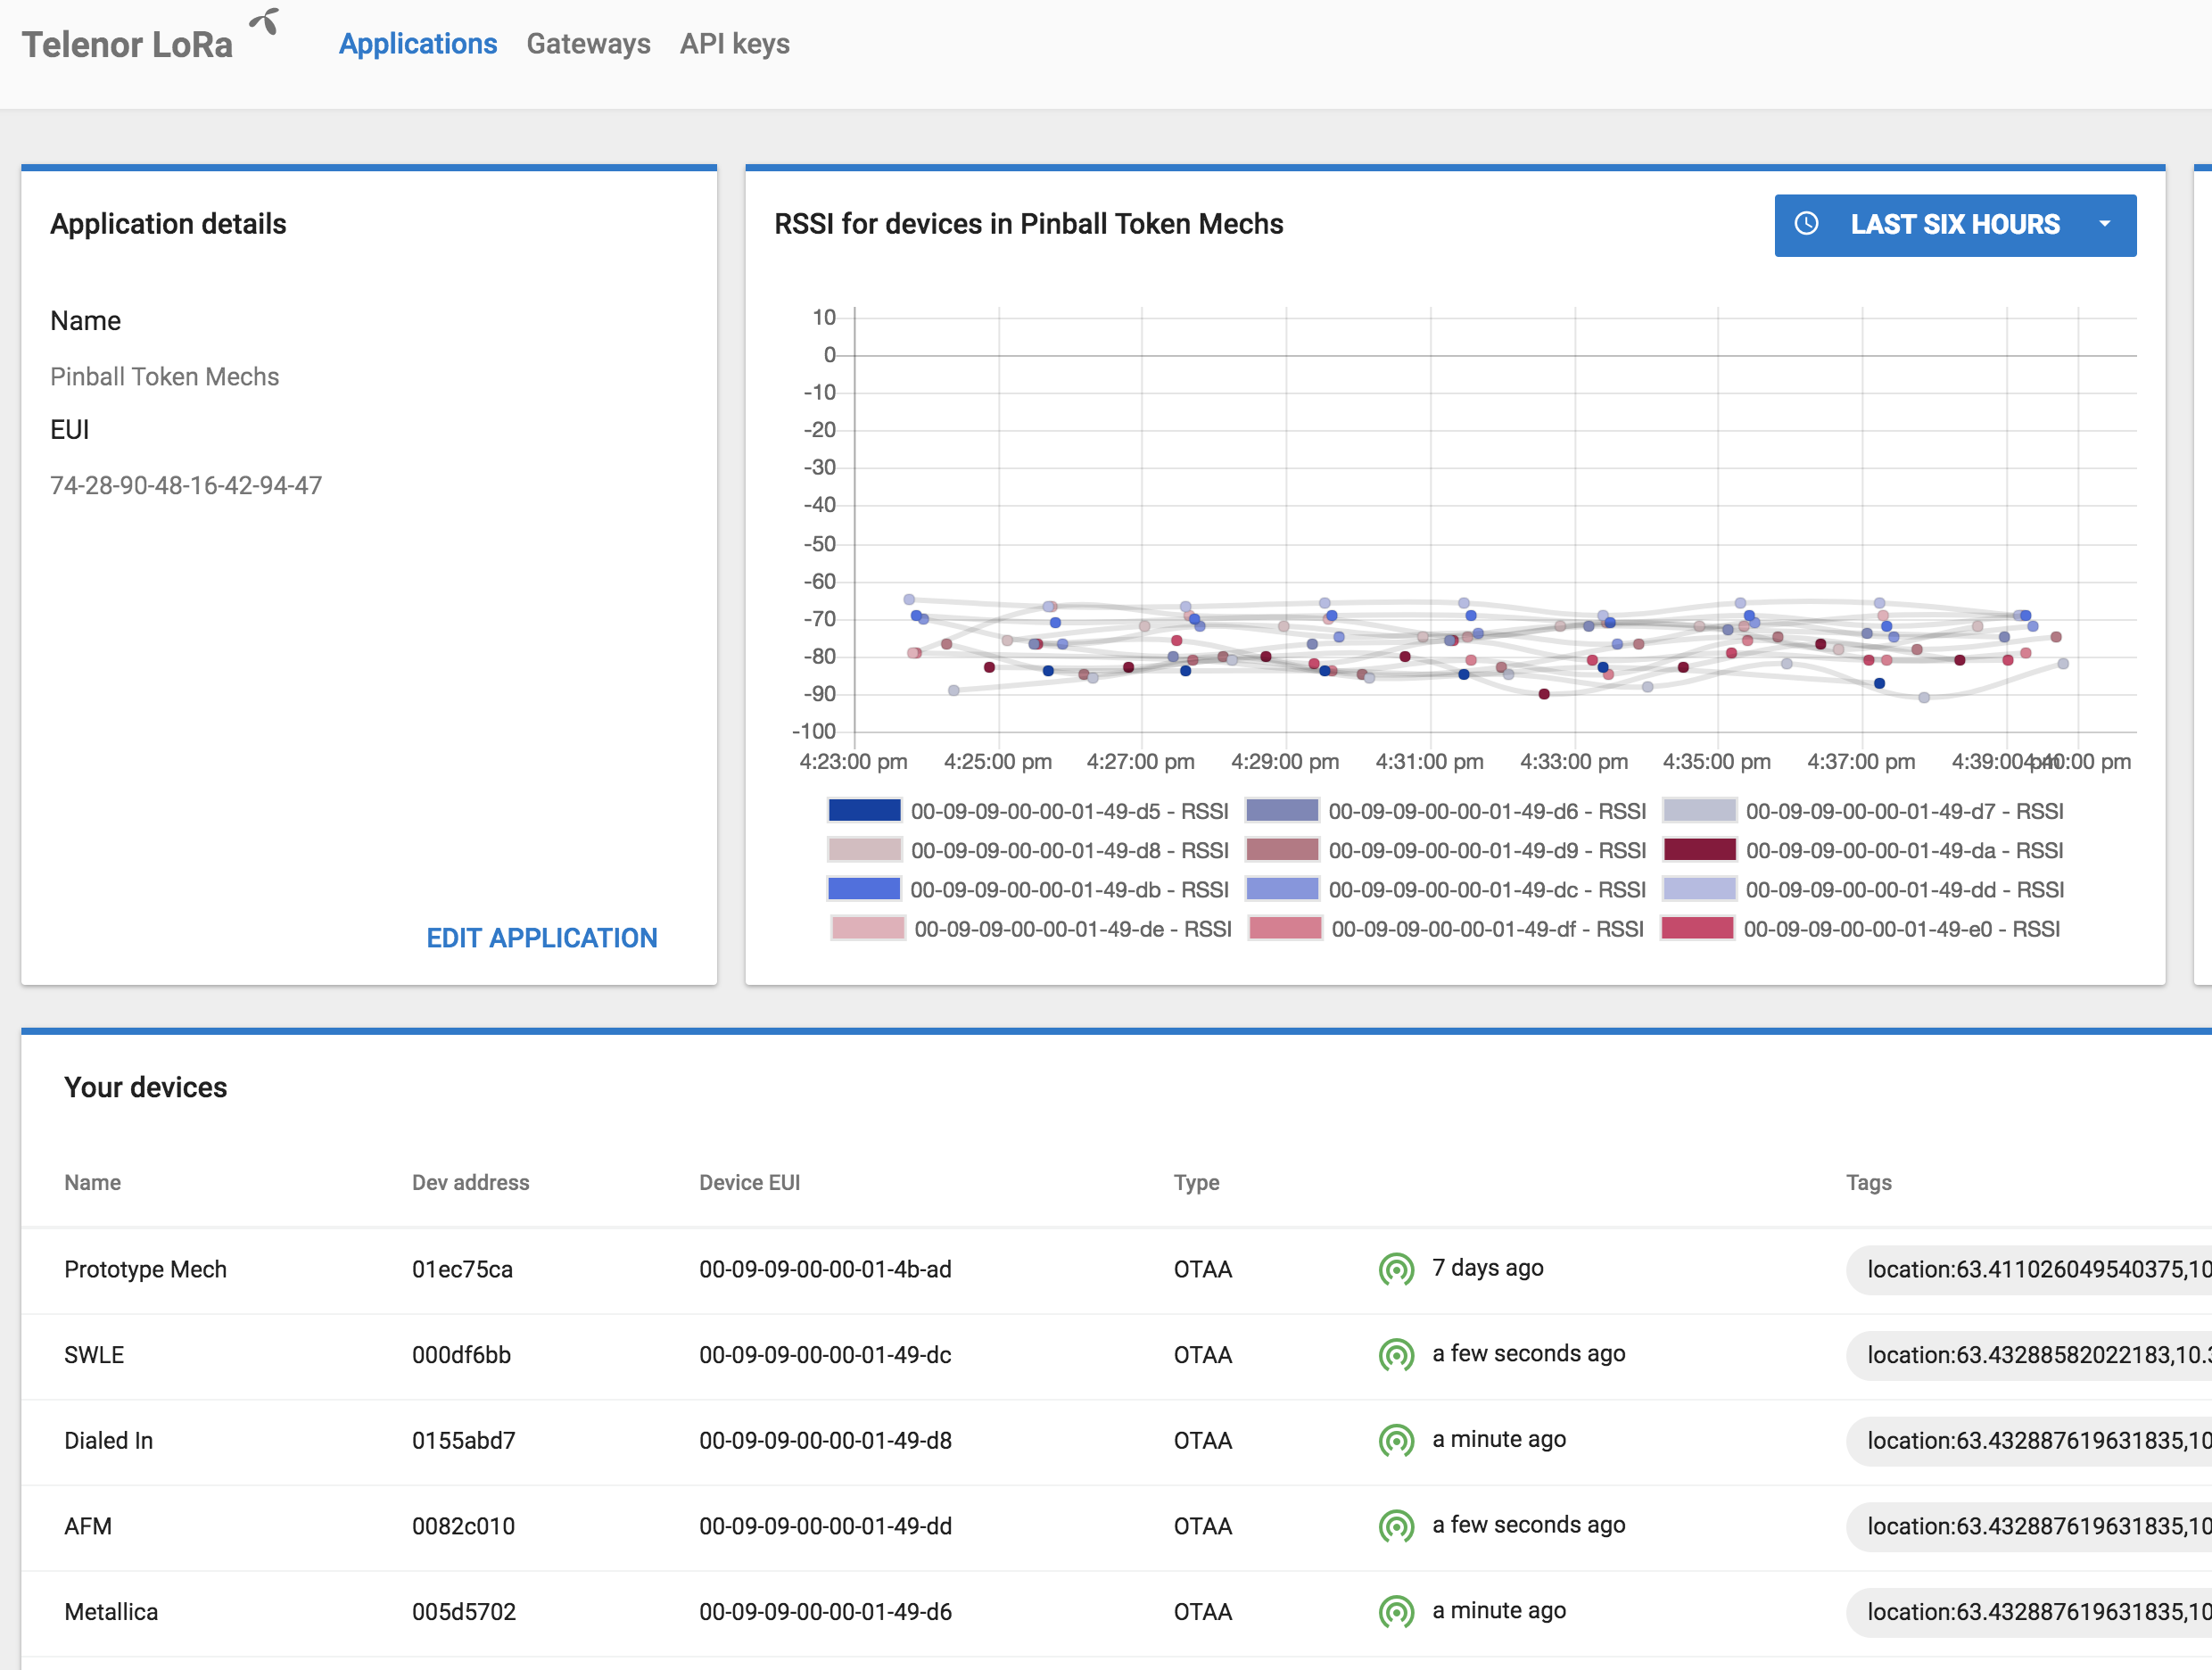Click signal icon in AFM row
2212x1670 pixels.
[1396, 1526]
